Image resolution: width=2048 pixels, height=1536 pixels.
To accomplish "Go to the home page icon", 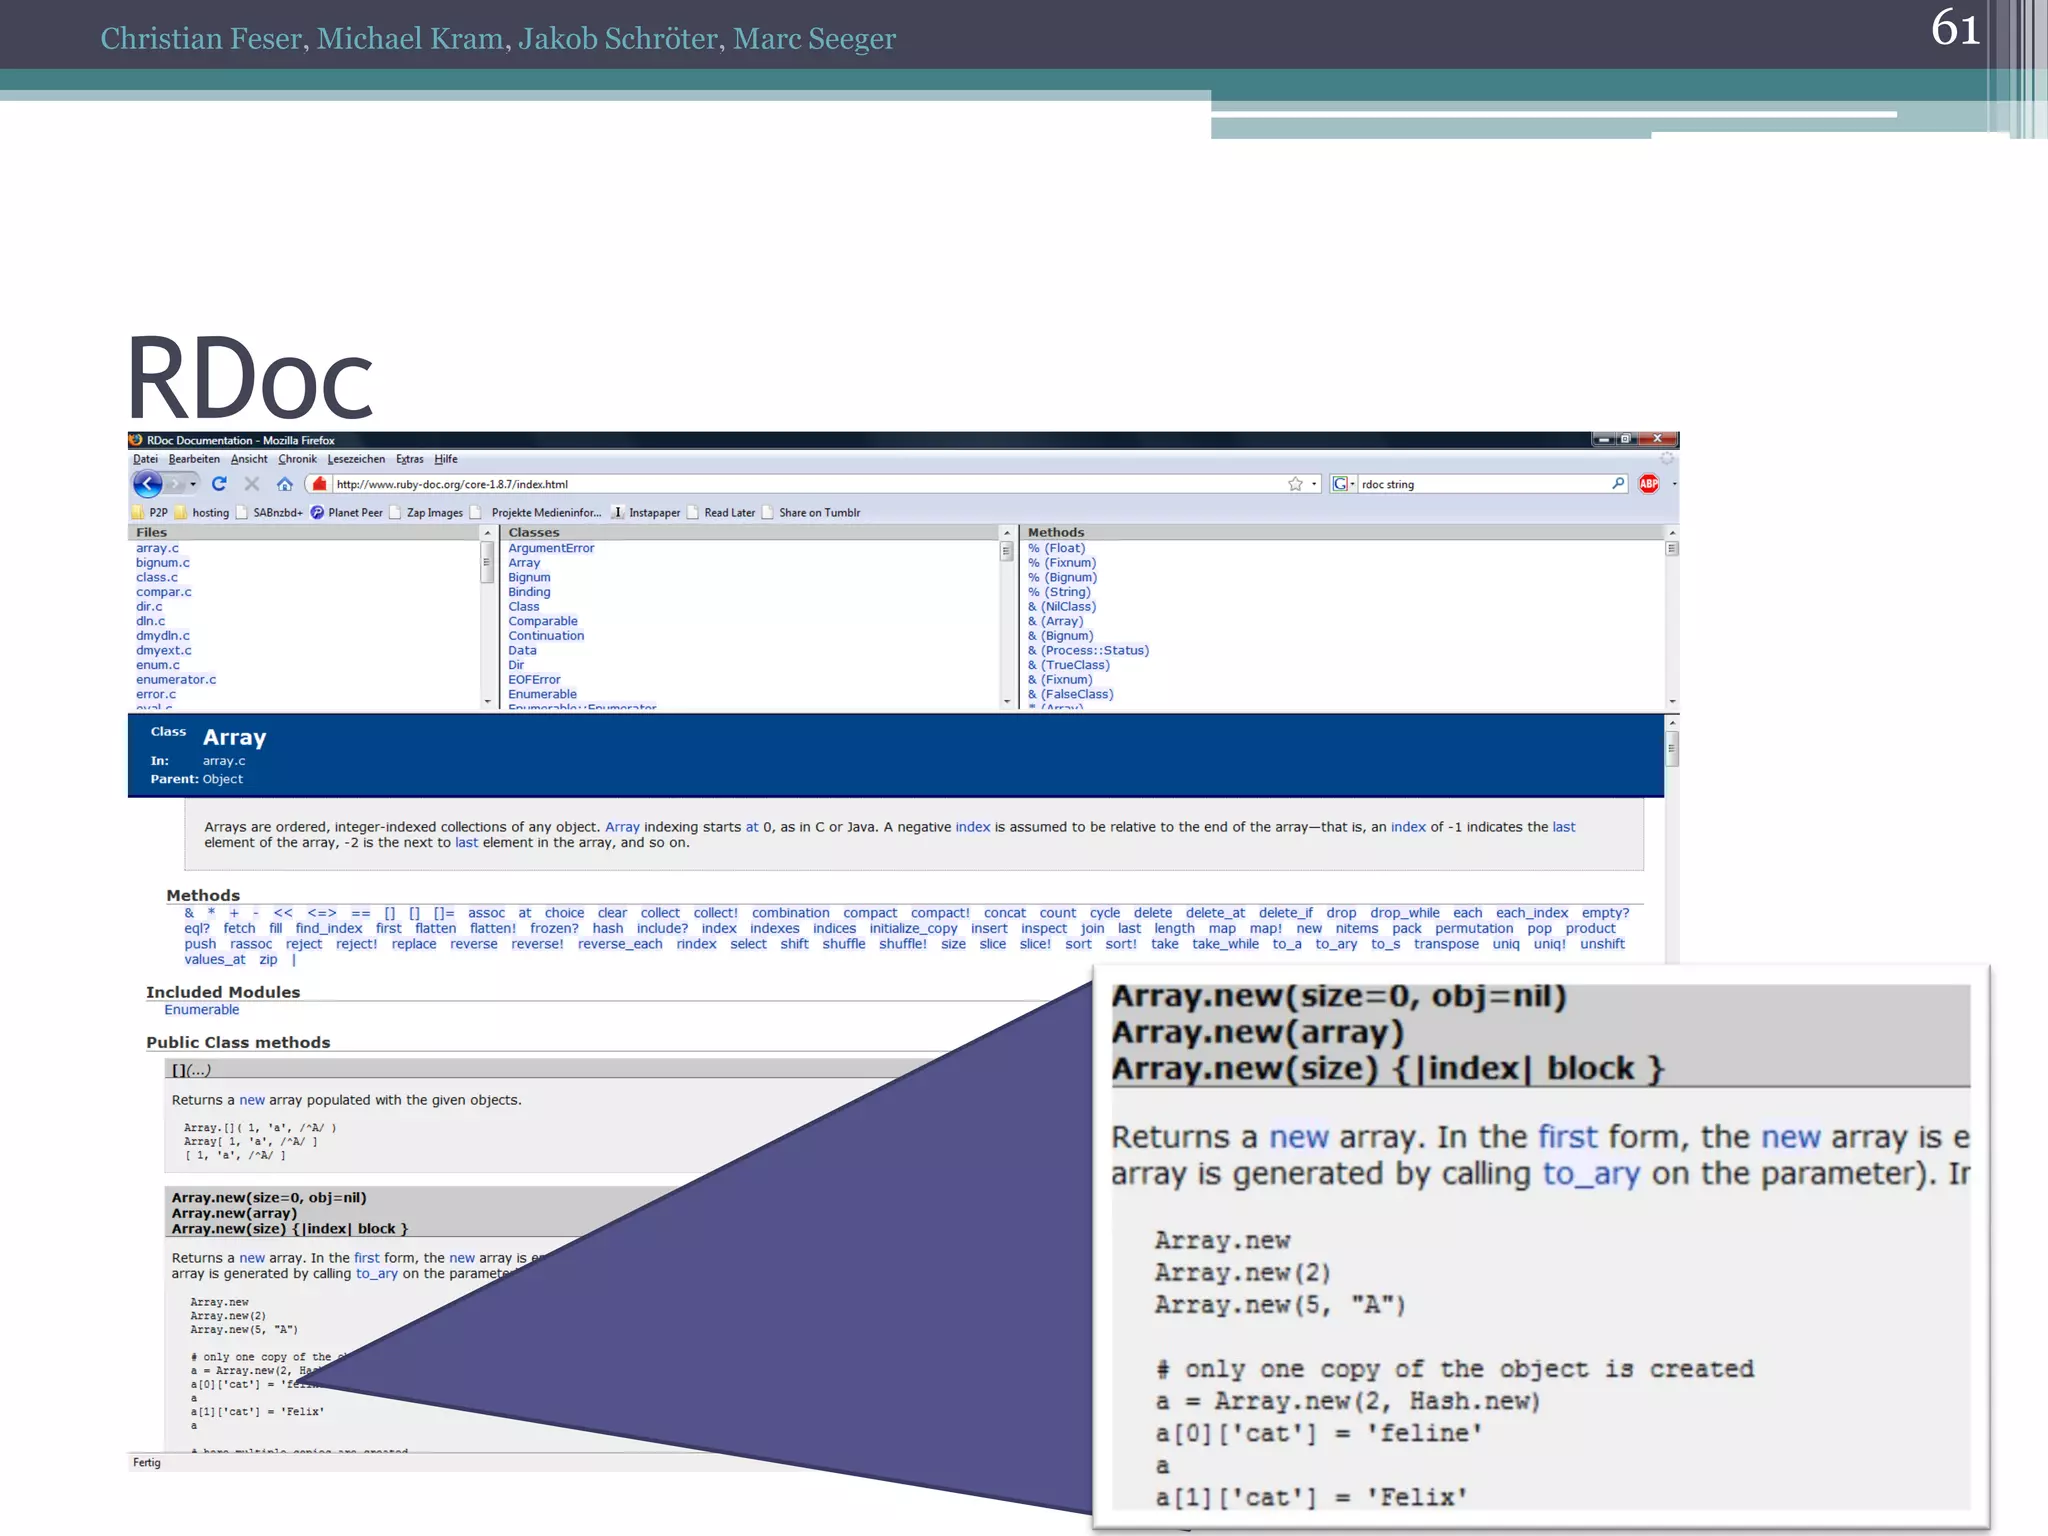I will (x=285, y=484).
